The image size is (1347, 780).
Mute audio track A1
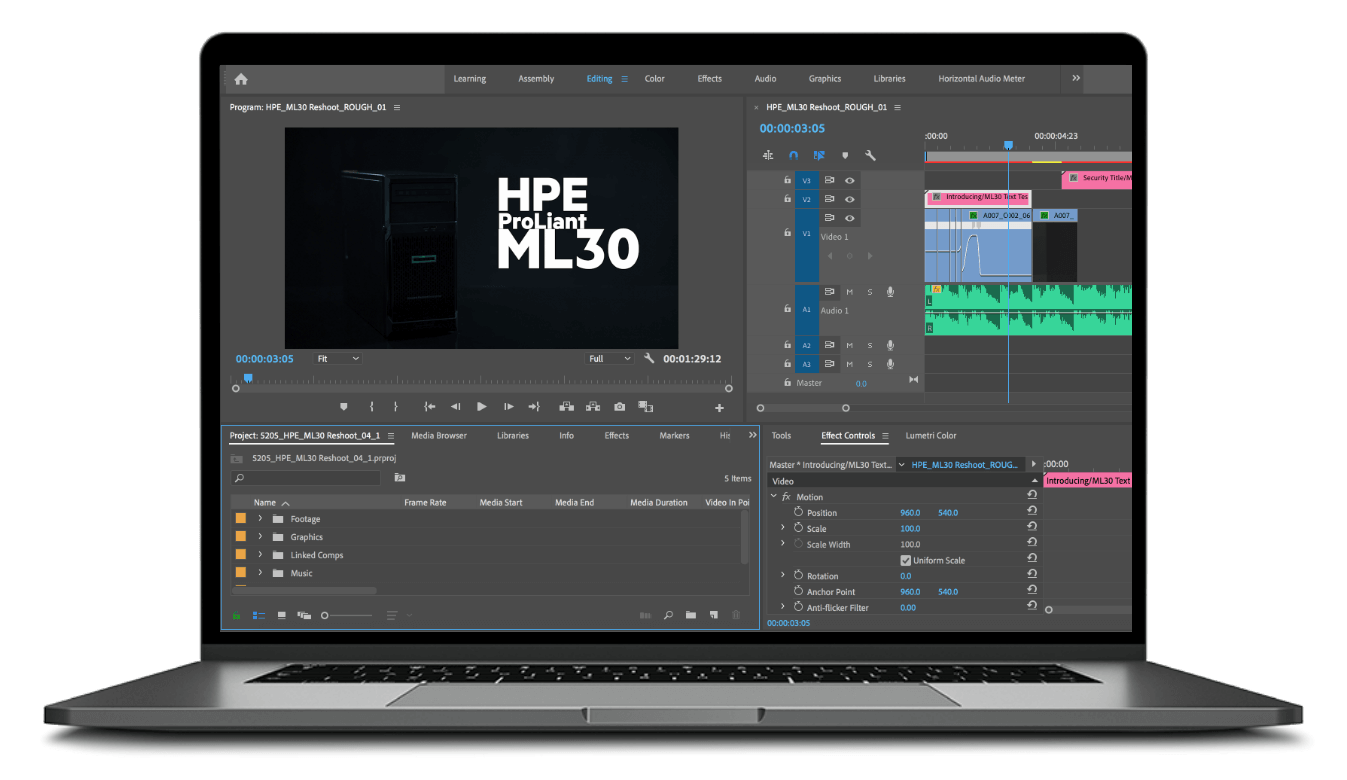click(850, 292)
